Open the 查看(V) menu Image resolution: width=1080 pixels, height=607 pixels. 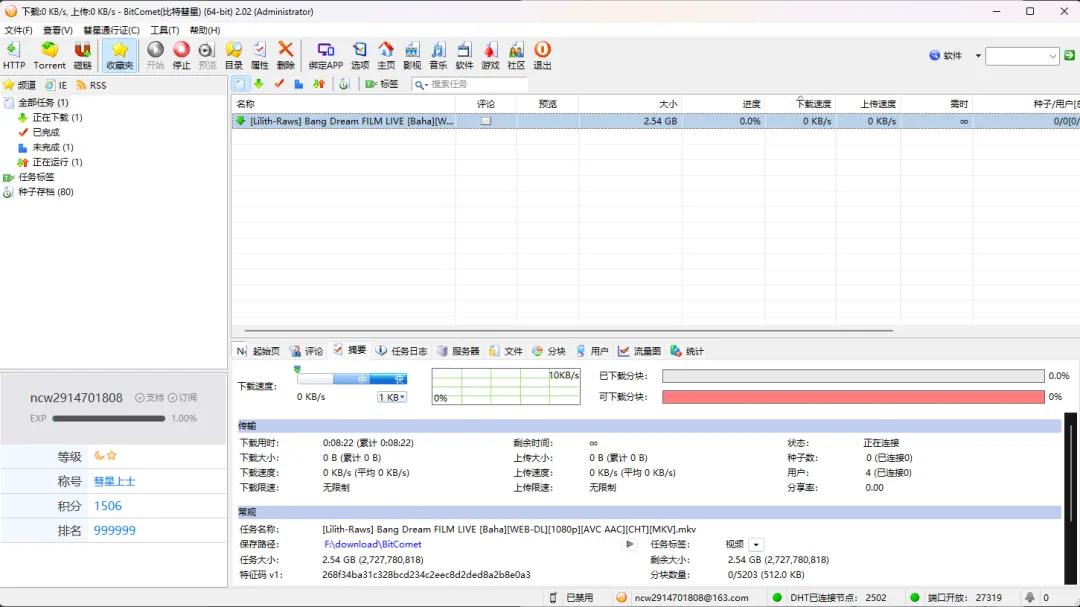[58, 30]
